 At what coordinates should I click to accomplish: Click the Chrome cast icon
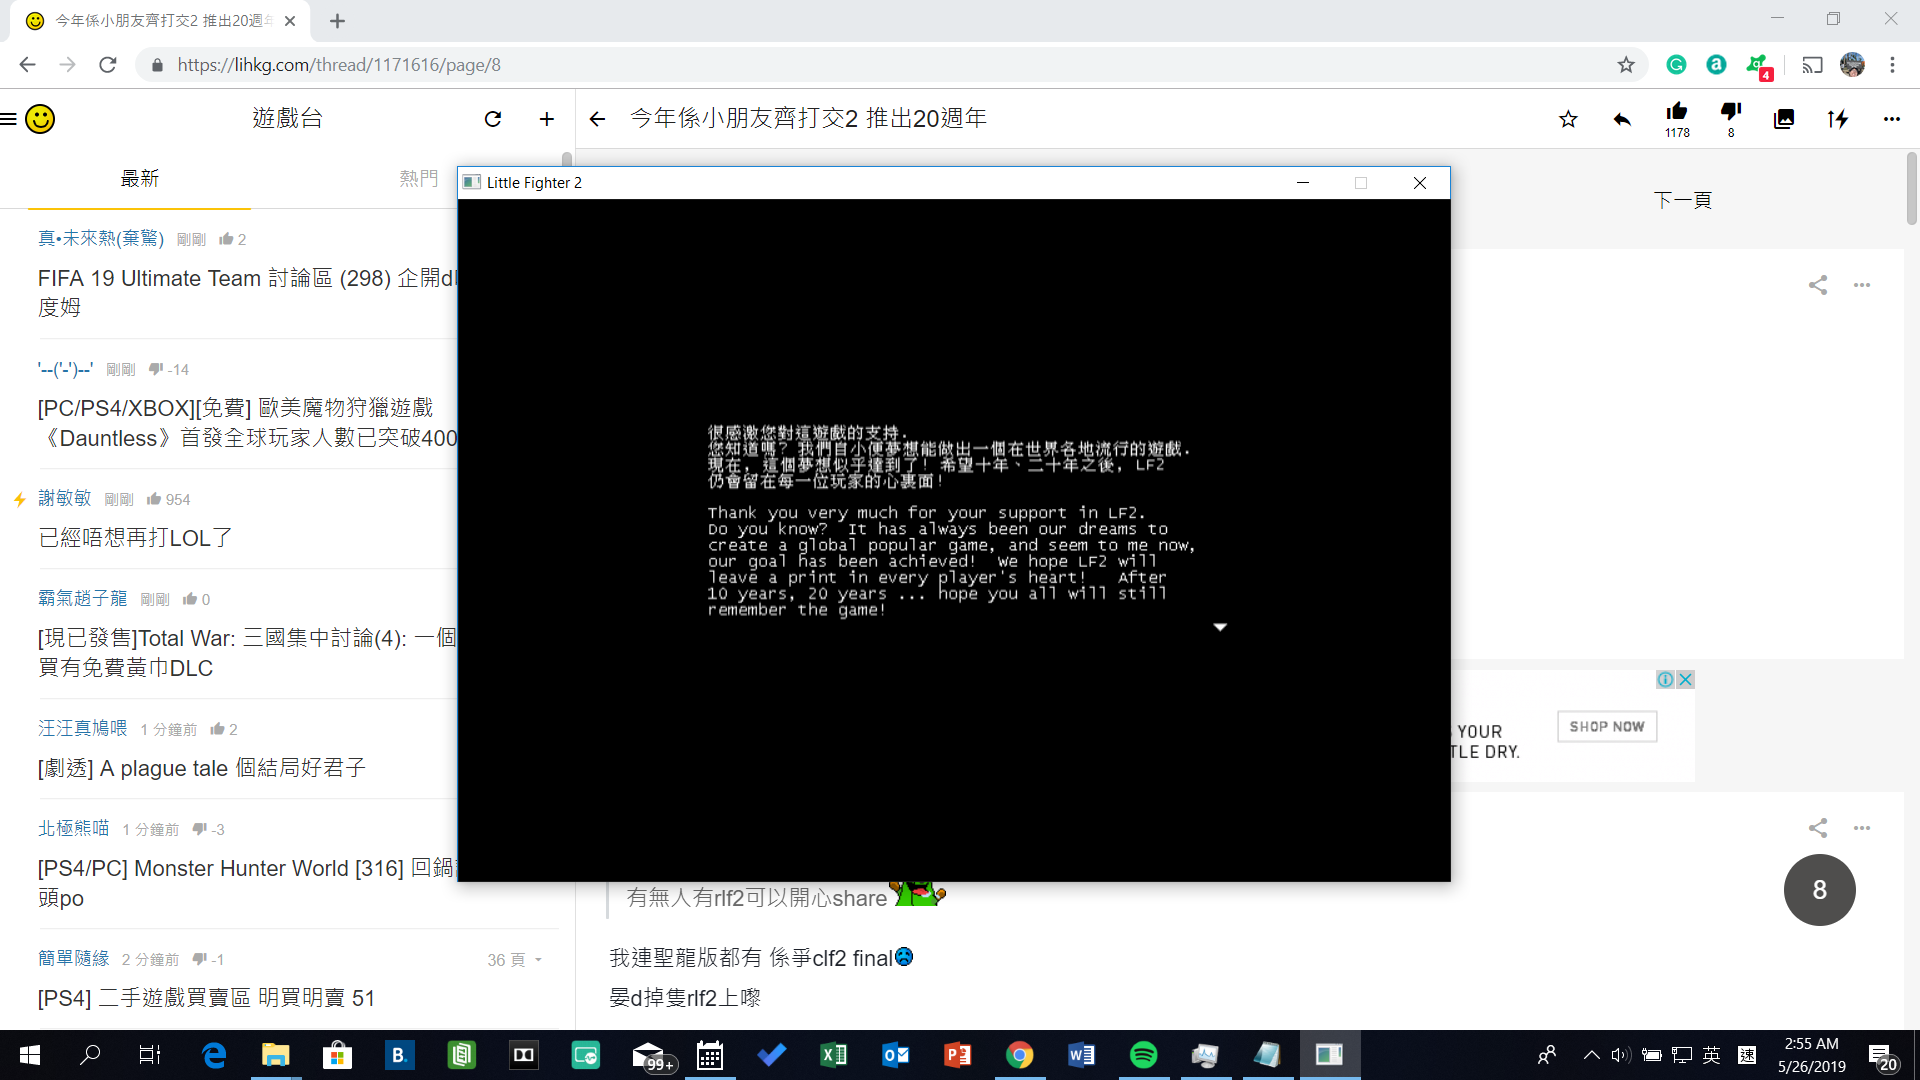point(1812,65)
